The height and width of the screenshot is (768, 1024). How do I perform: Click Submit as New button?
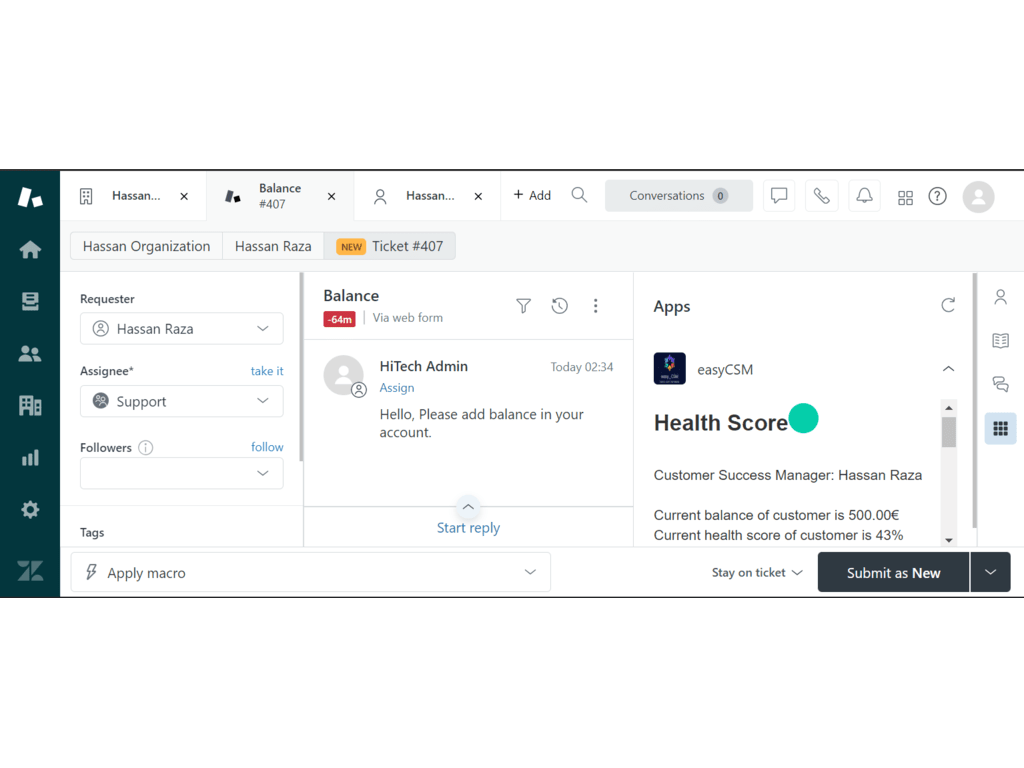(893, 572)
